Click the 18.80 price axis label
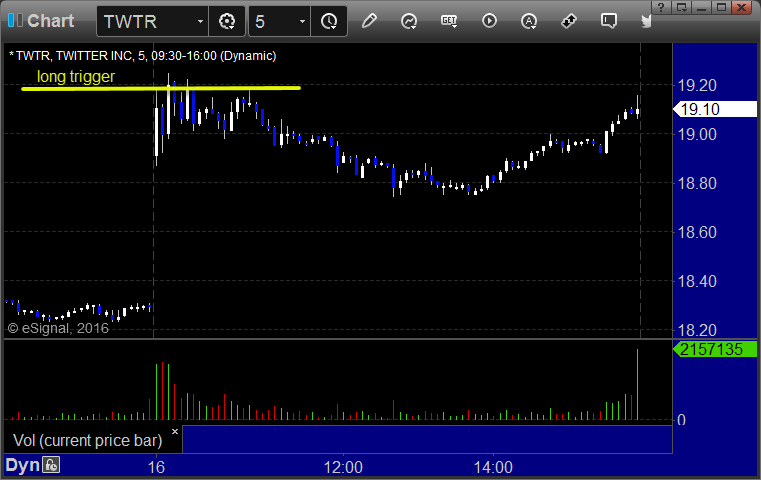Viewport: 761px width, 480px height. pos(697,183)
